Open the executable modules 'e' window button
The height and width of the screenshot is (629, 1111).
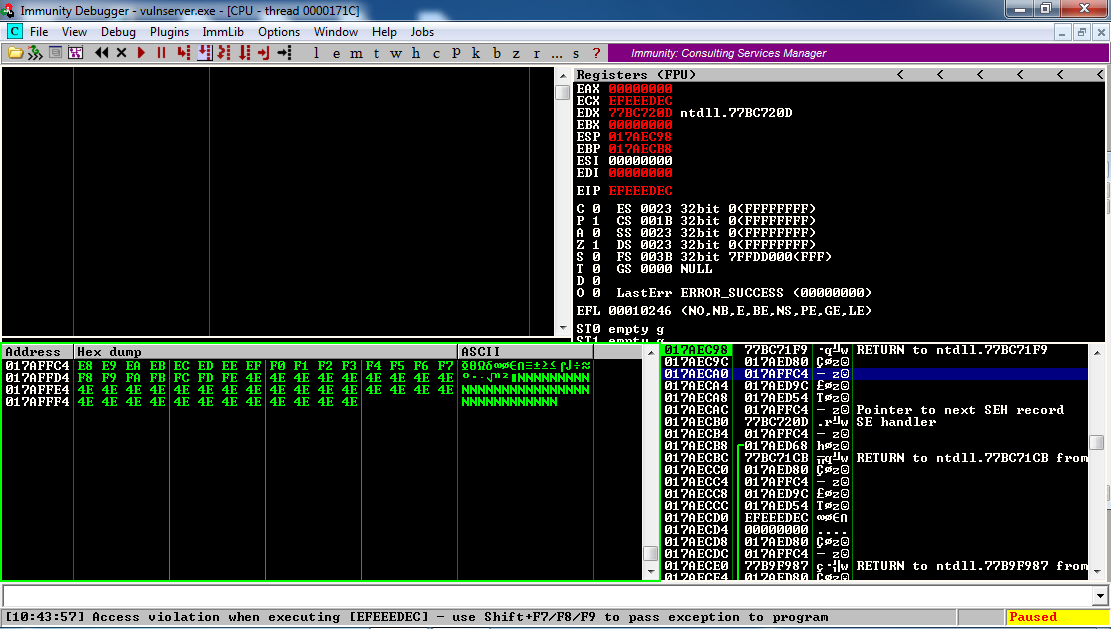pos(335,53)
